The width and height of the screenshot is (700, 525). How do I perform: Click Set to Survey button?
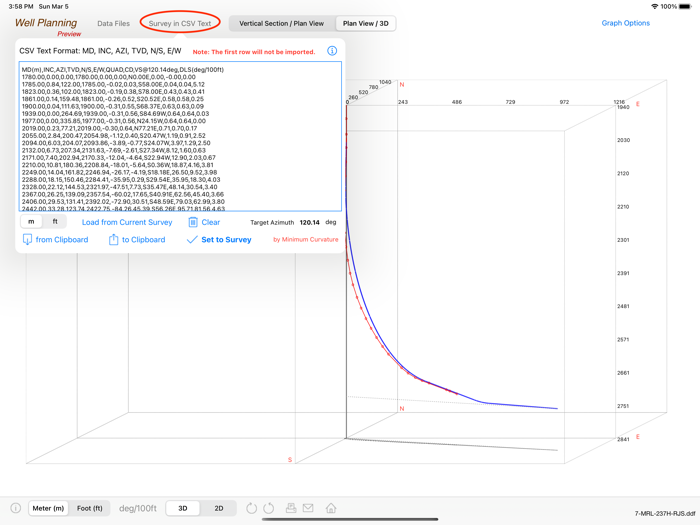219,240
